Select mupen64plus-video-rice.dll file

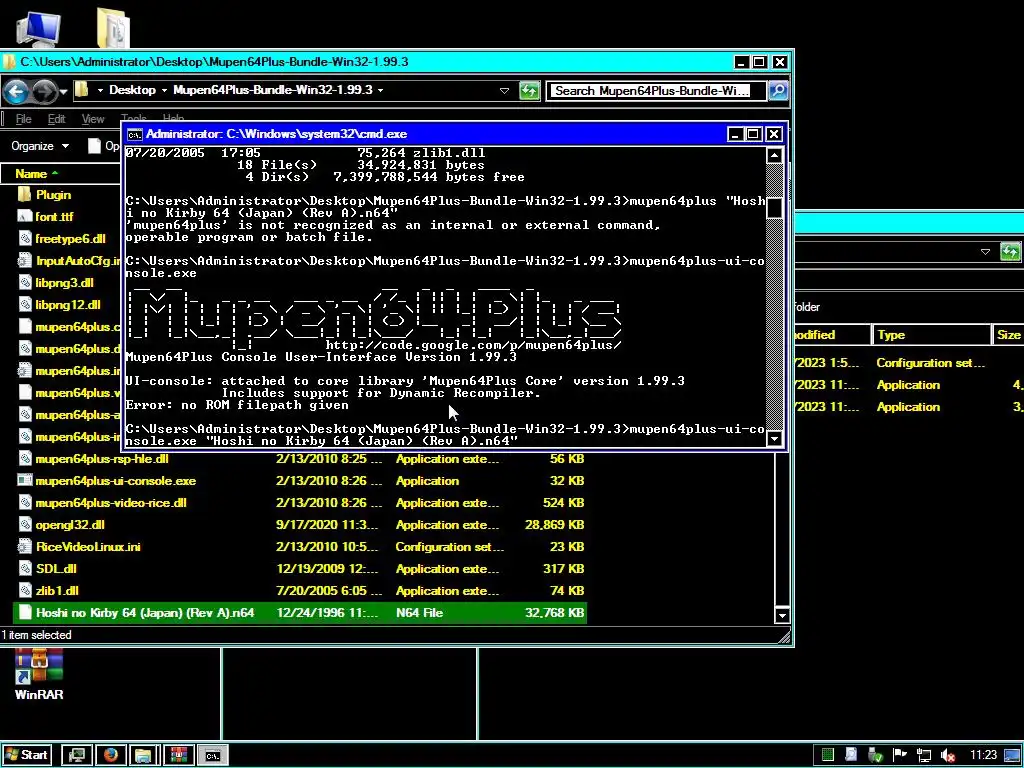click(103, 503)
